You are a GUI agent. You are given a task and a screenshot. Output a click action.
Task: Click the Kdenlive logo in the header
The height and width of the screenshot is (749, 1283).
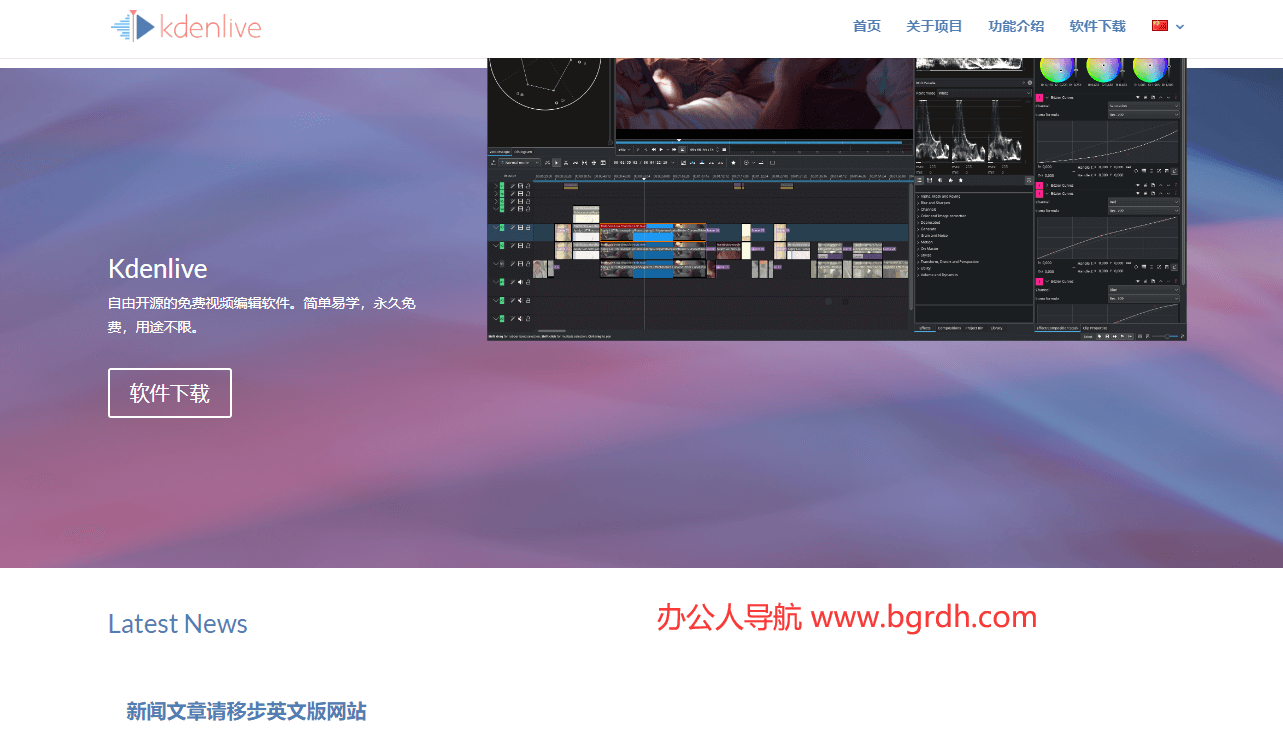click(x=186, y=27)
